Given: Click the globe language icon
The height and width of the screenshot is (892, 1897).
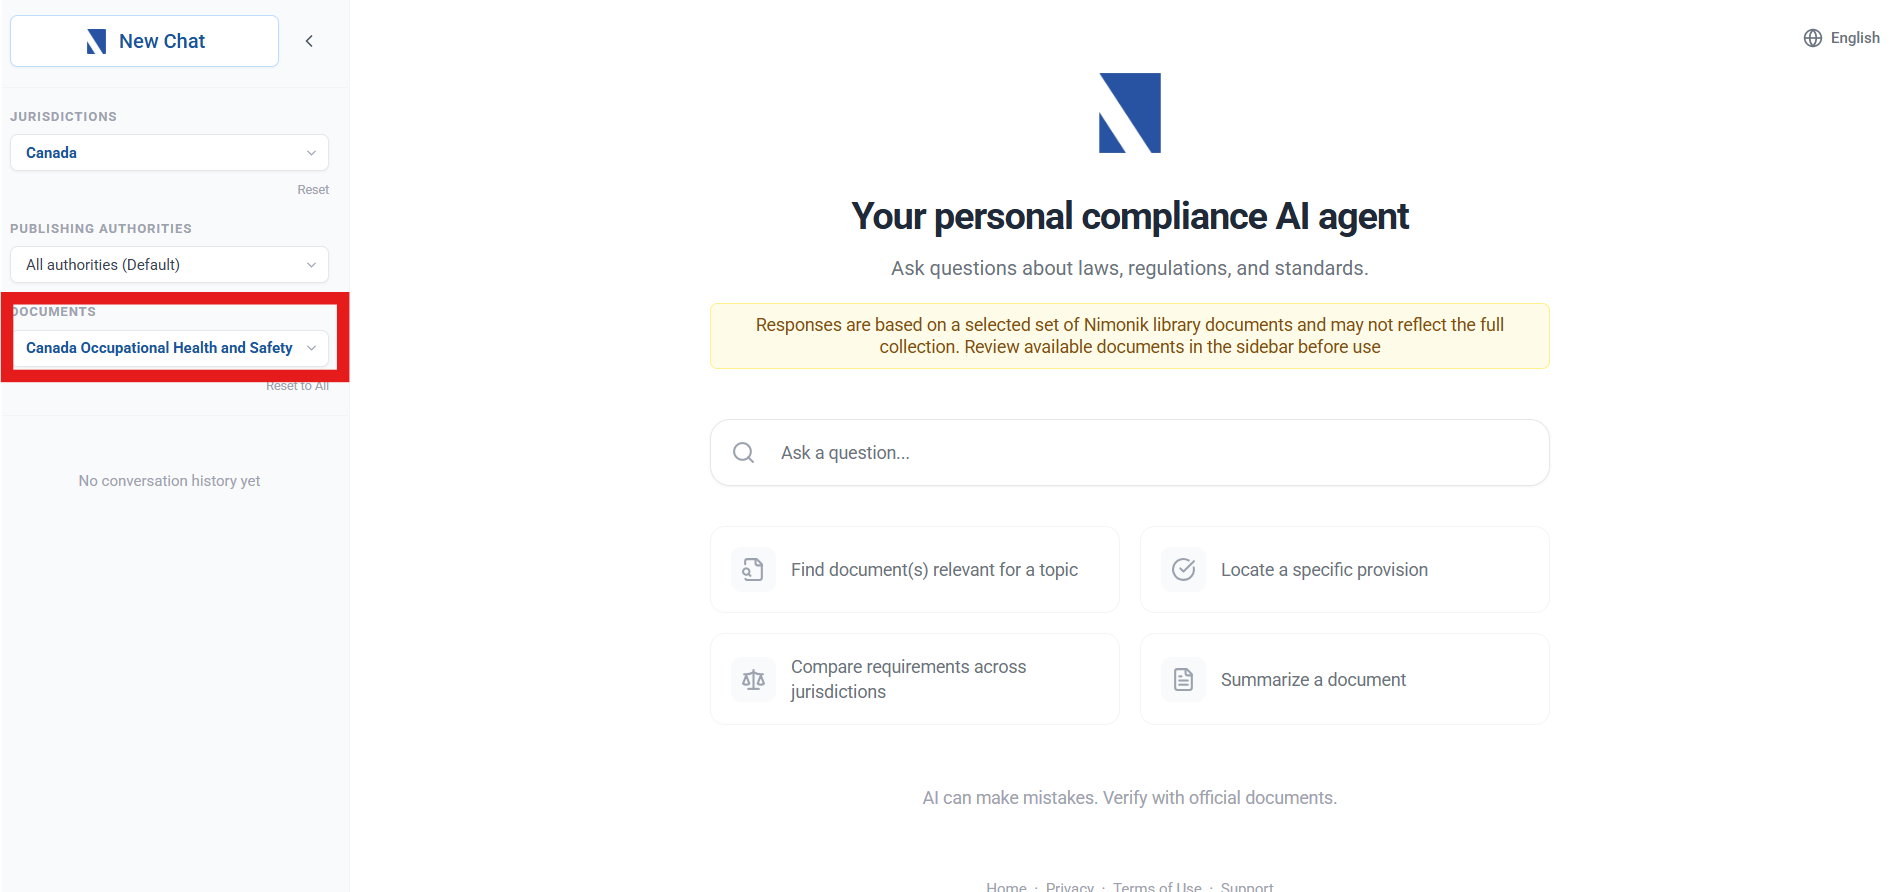Looking at the screenshot, I should coord(1813,38).
